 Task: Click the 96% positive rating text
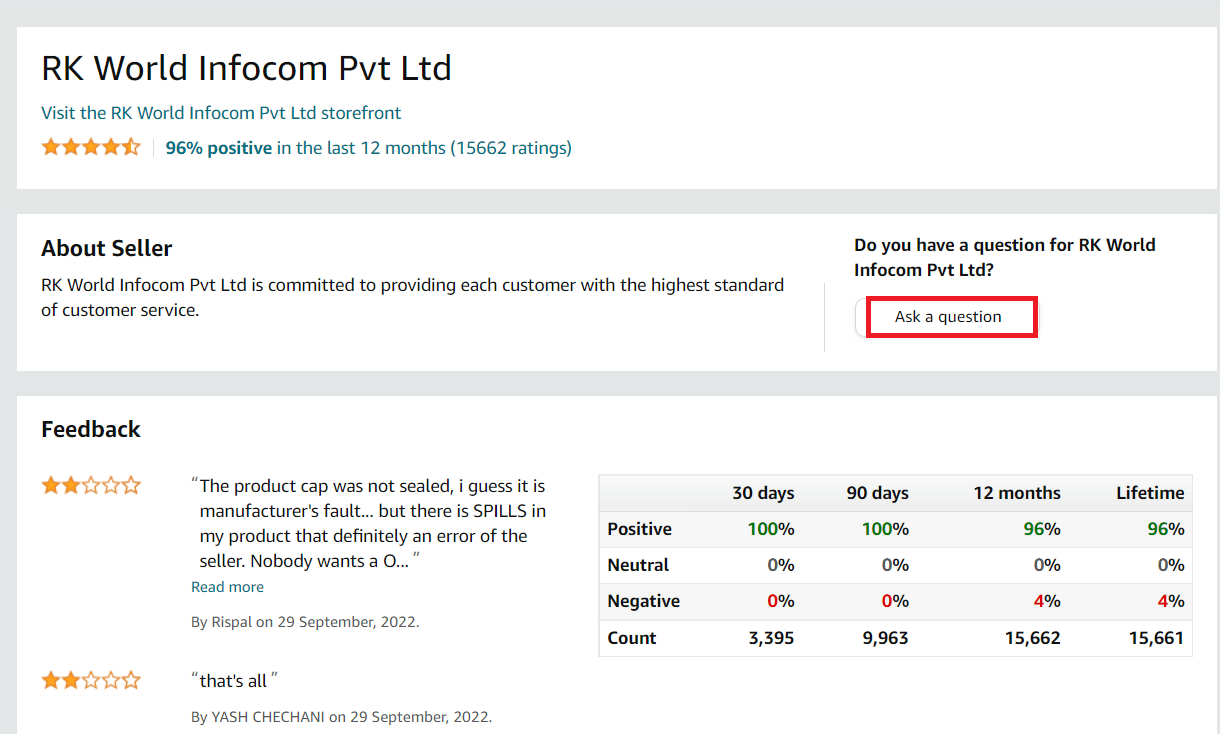(219, 148)
